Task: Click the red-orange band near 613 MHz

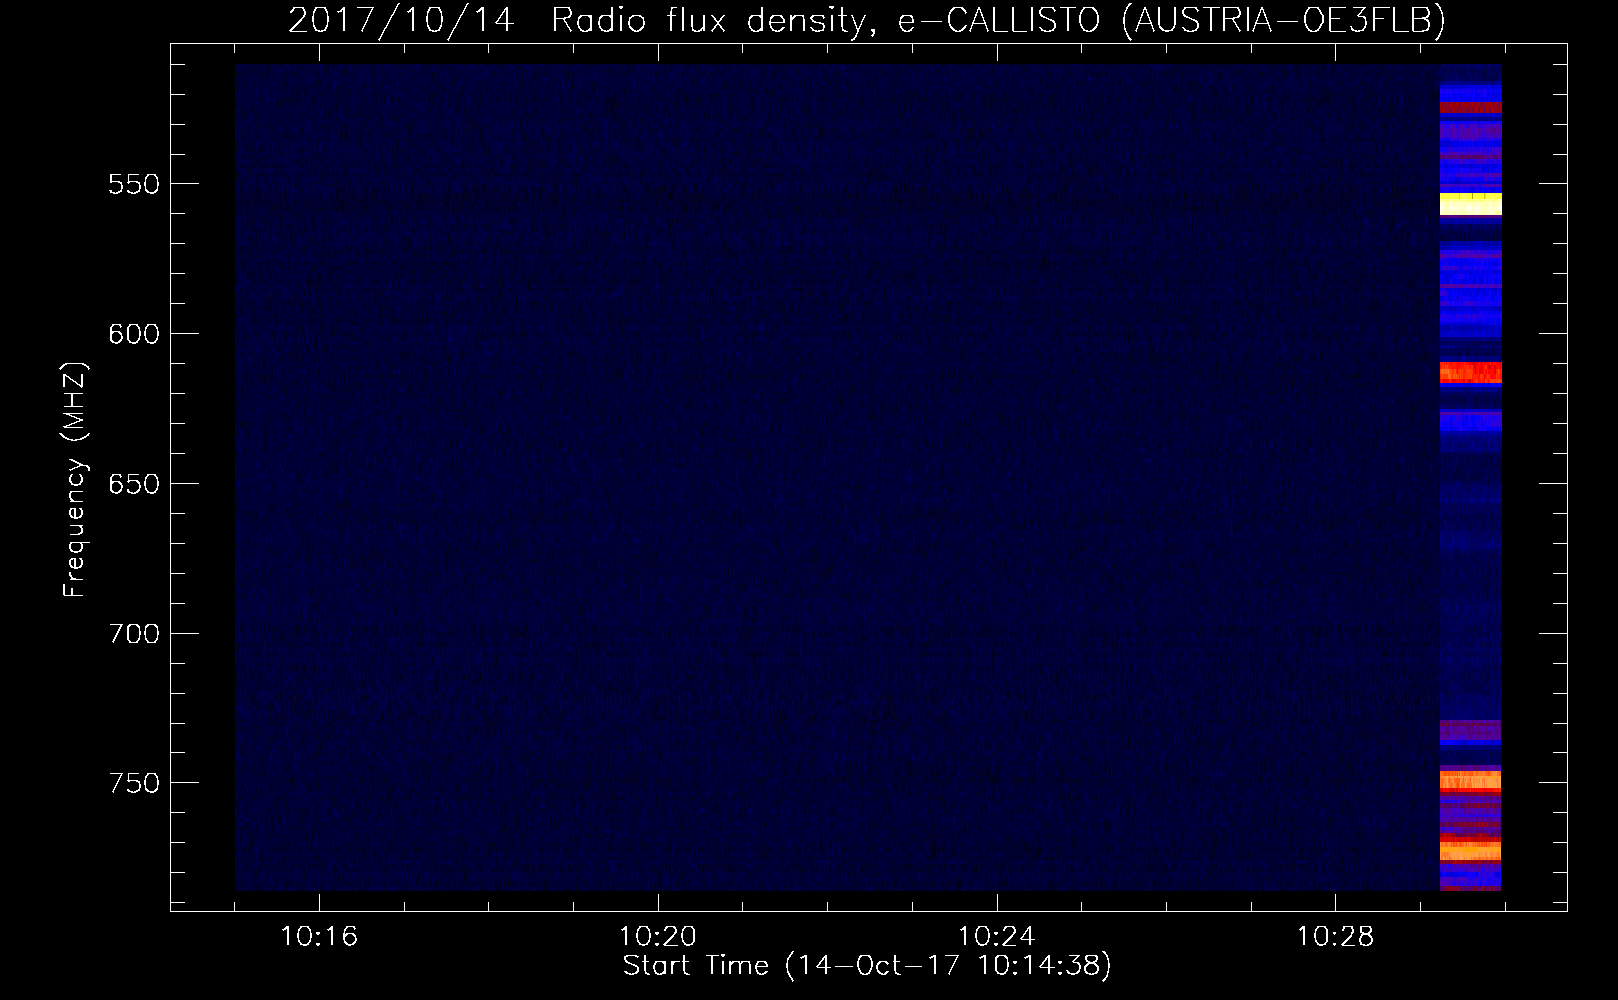Action: (x=1470, y=373)
